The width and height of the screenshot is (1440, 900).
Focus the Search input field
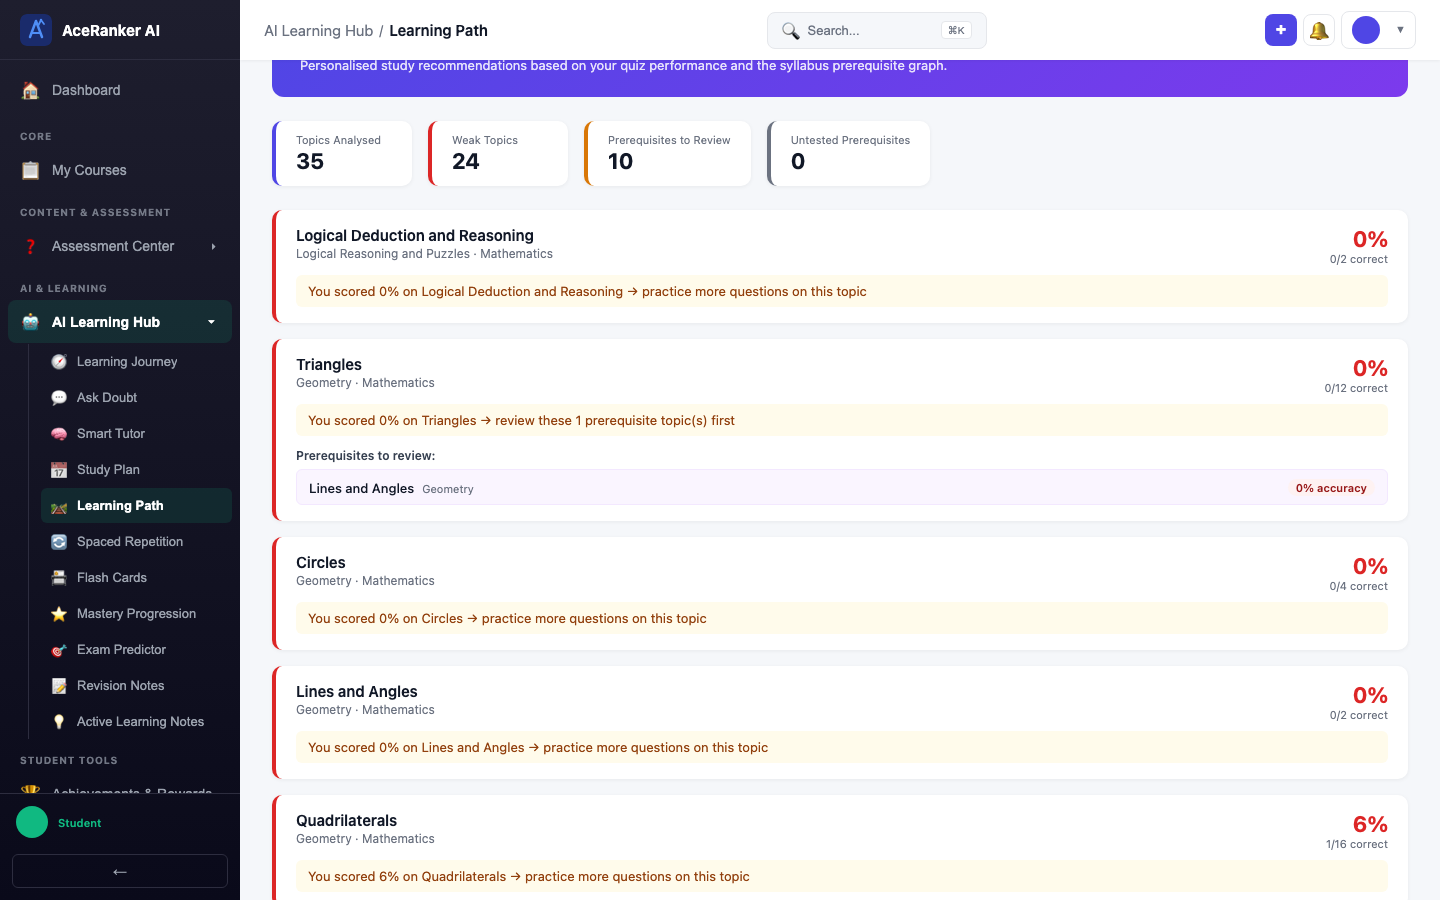[877, 31]
